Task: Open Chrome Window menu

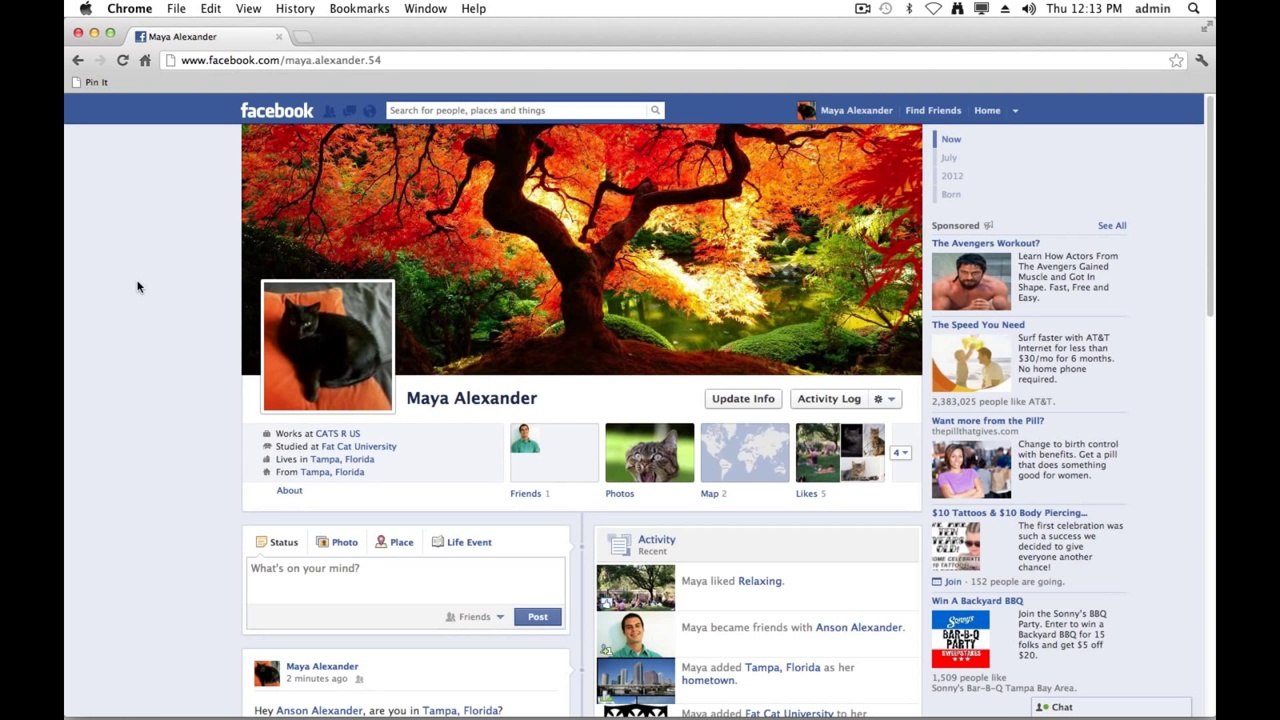Action: (425, 8)
